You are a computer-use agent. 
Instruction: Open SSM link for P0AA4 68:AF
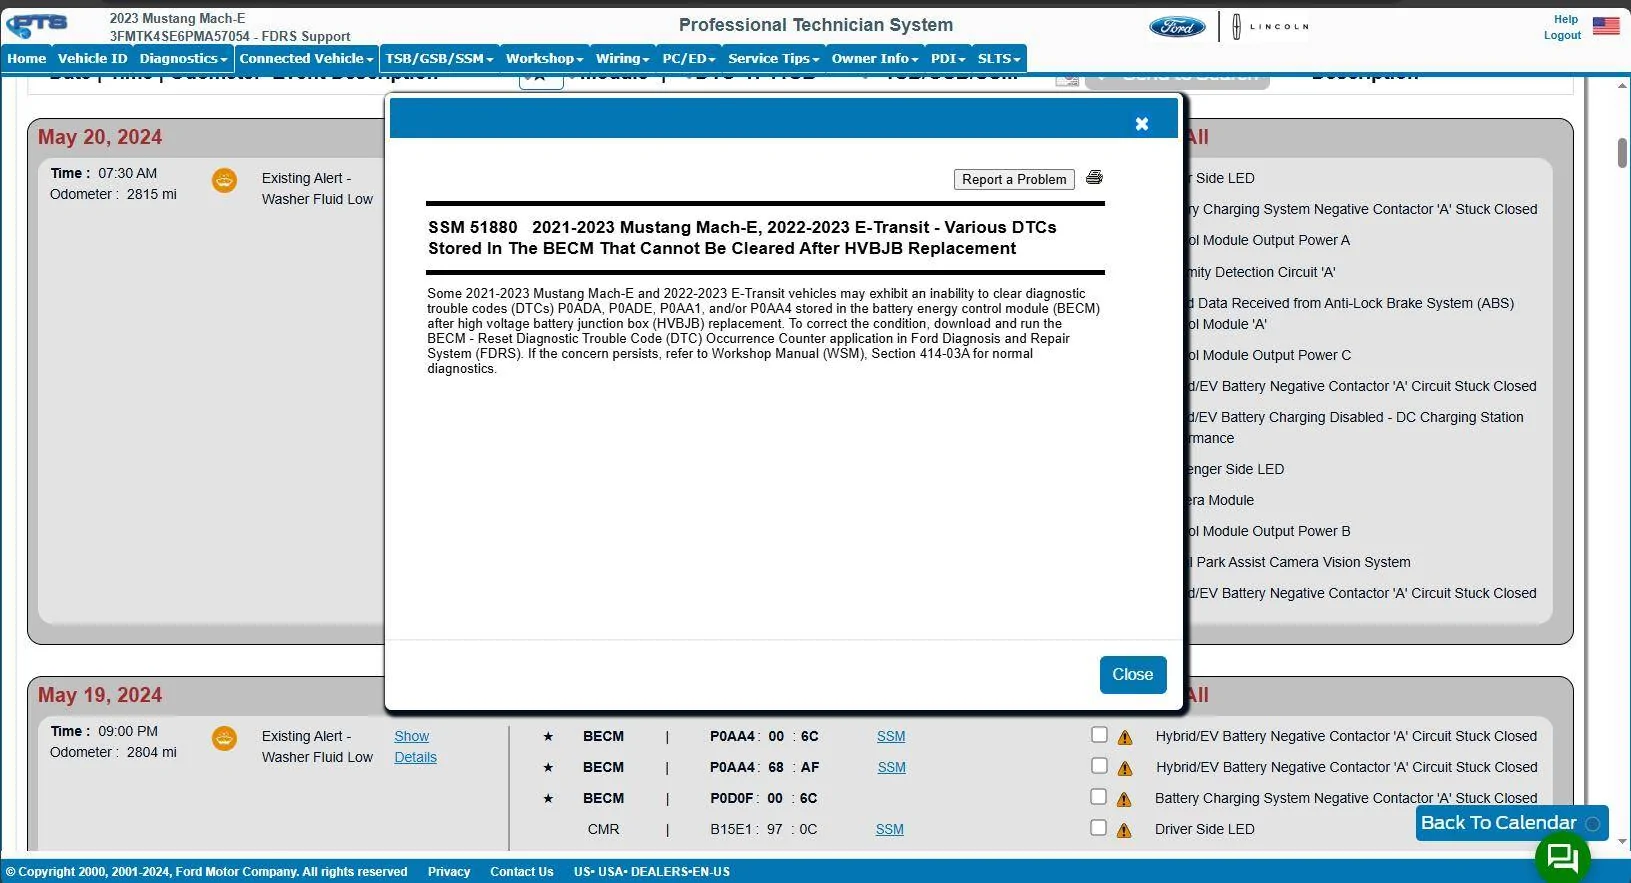pyautogui.click(x=891, y=767)
